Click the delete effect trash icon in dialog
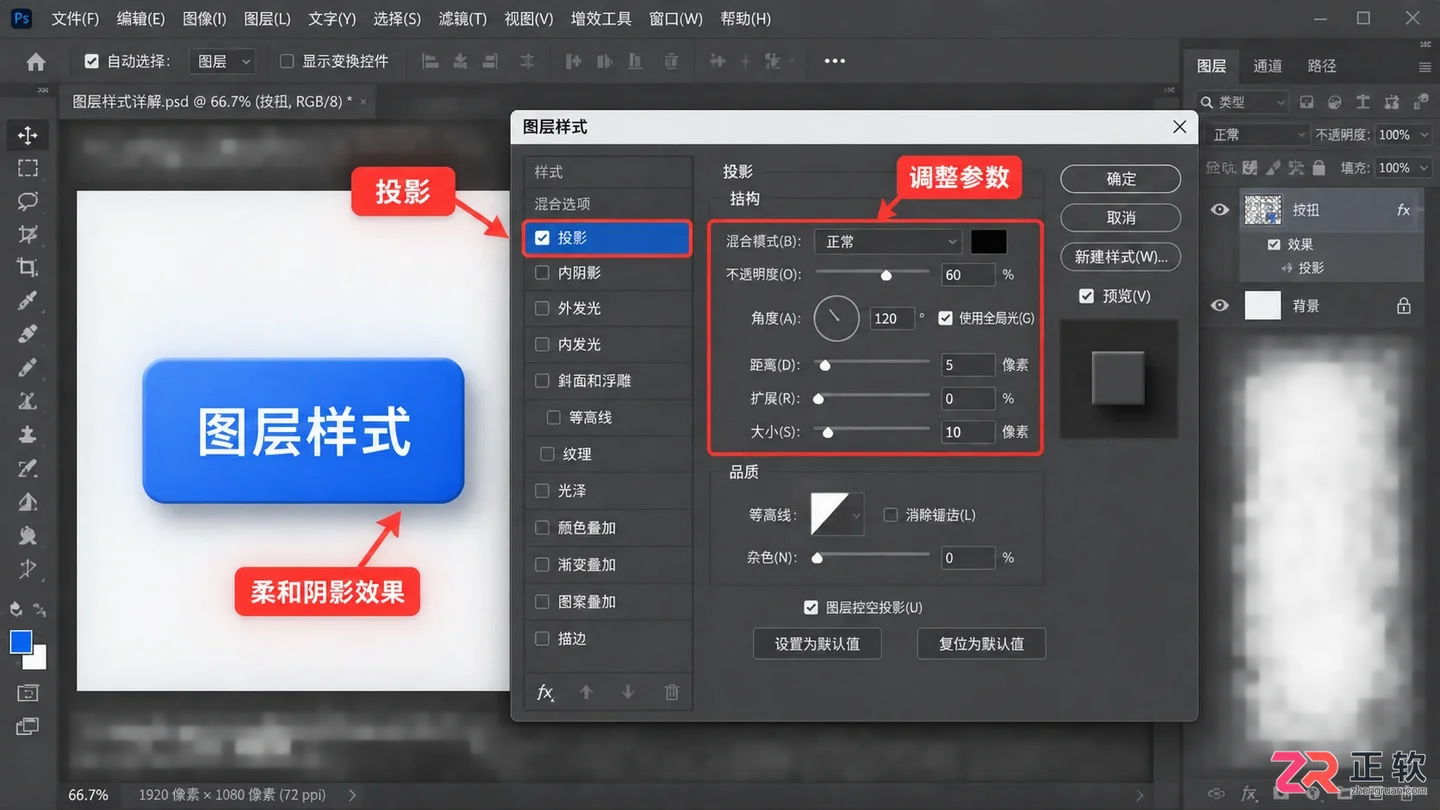The width and height of the screenshot is (1440, 810). tap(672, 692)
